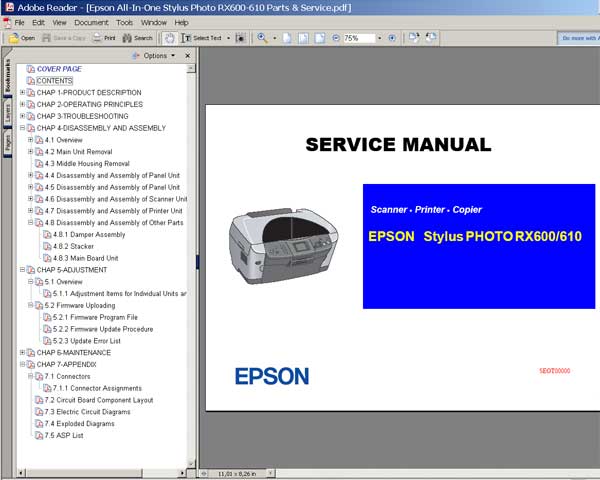Open Search with the binoculars button

(x=138, y=38)
